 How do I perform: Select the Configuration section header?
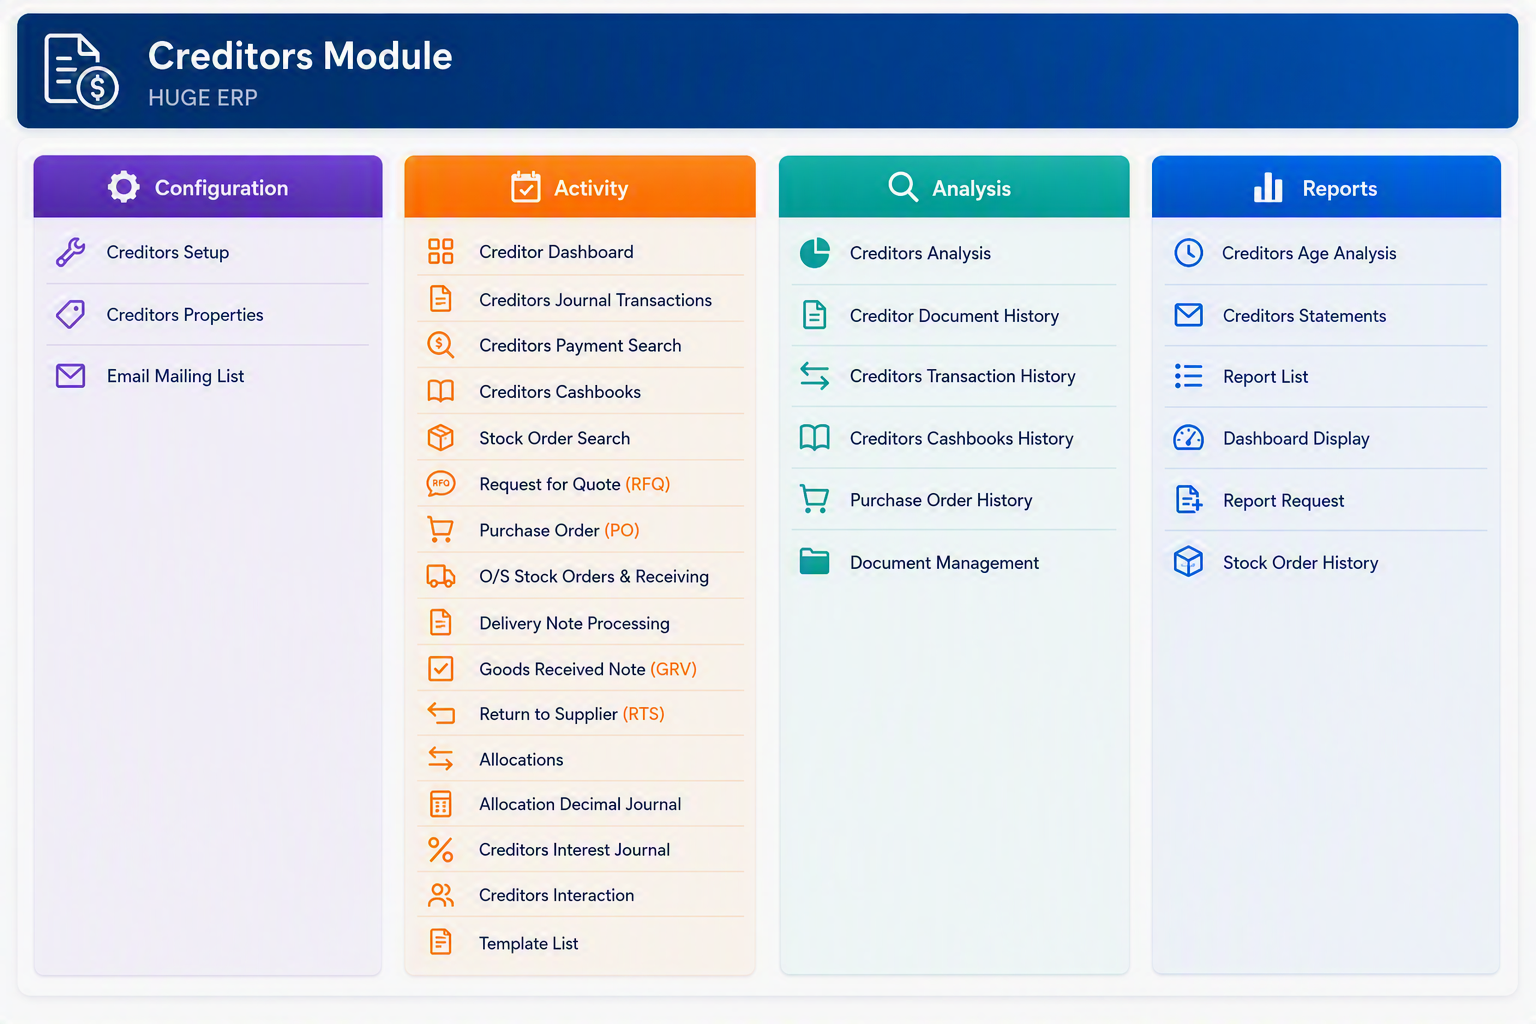[x=208, y=187]
